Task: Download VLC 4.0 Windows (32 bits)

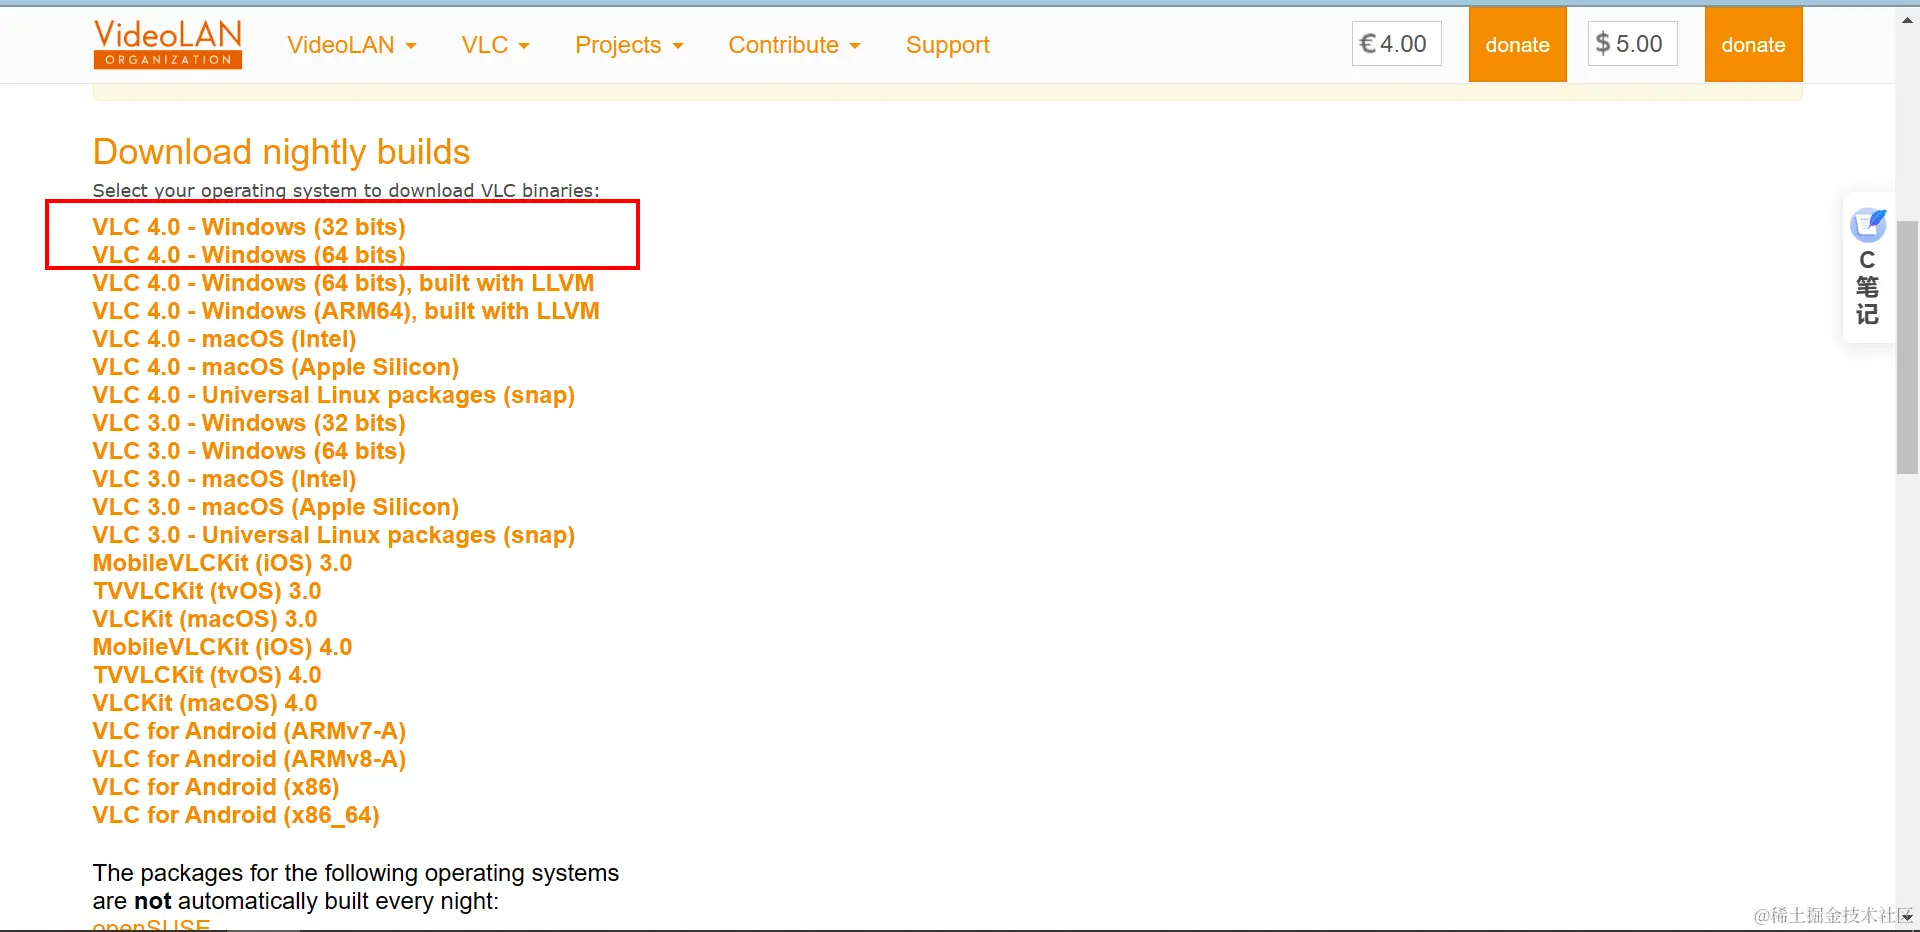Action: (249, 227)
